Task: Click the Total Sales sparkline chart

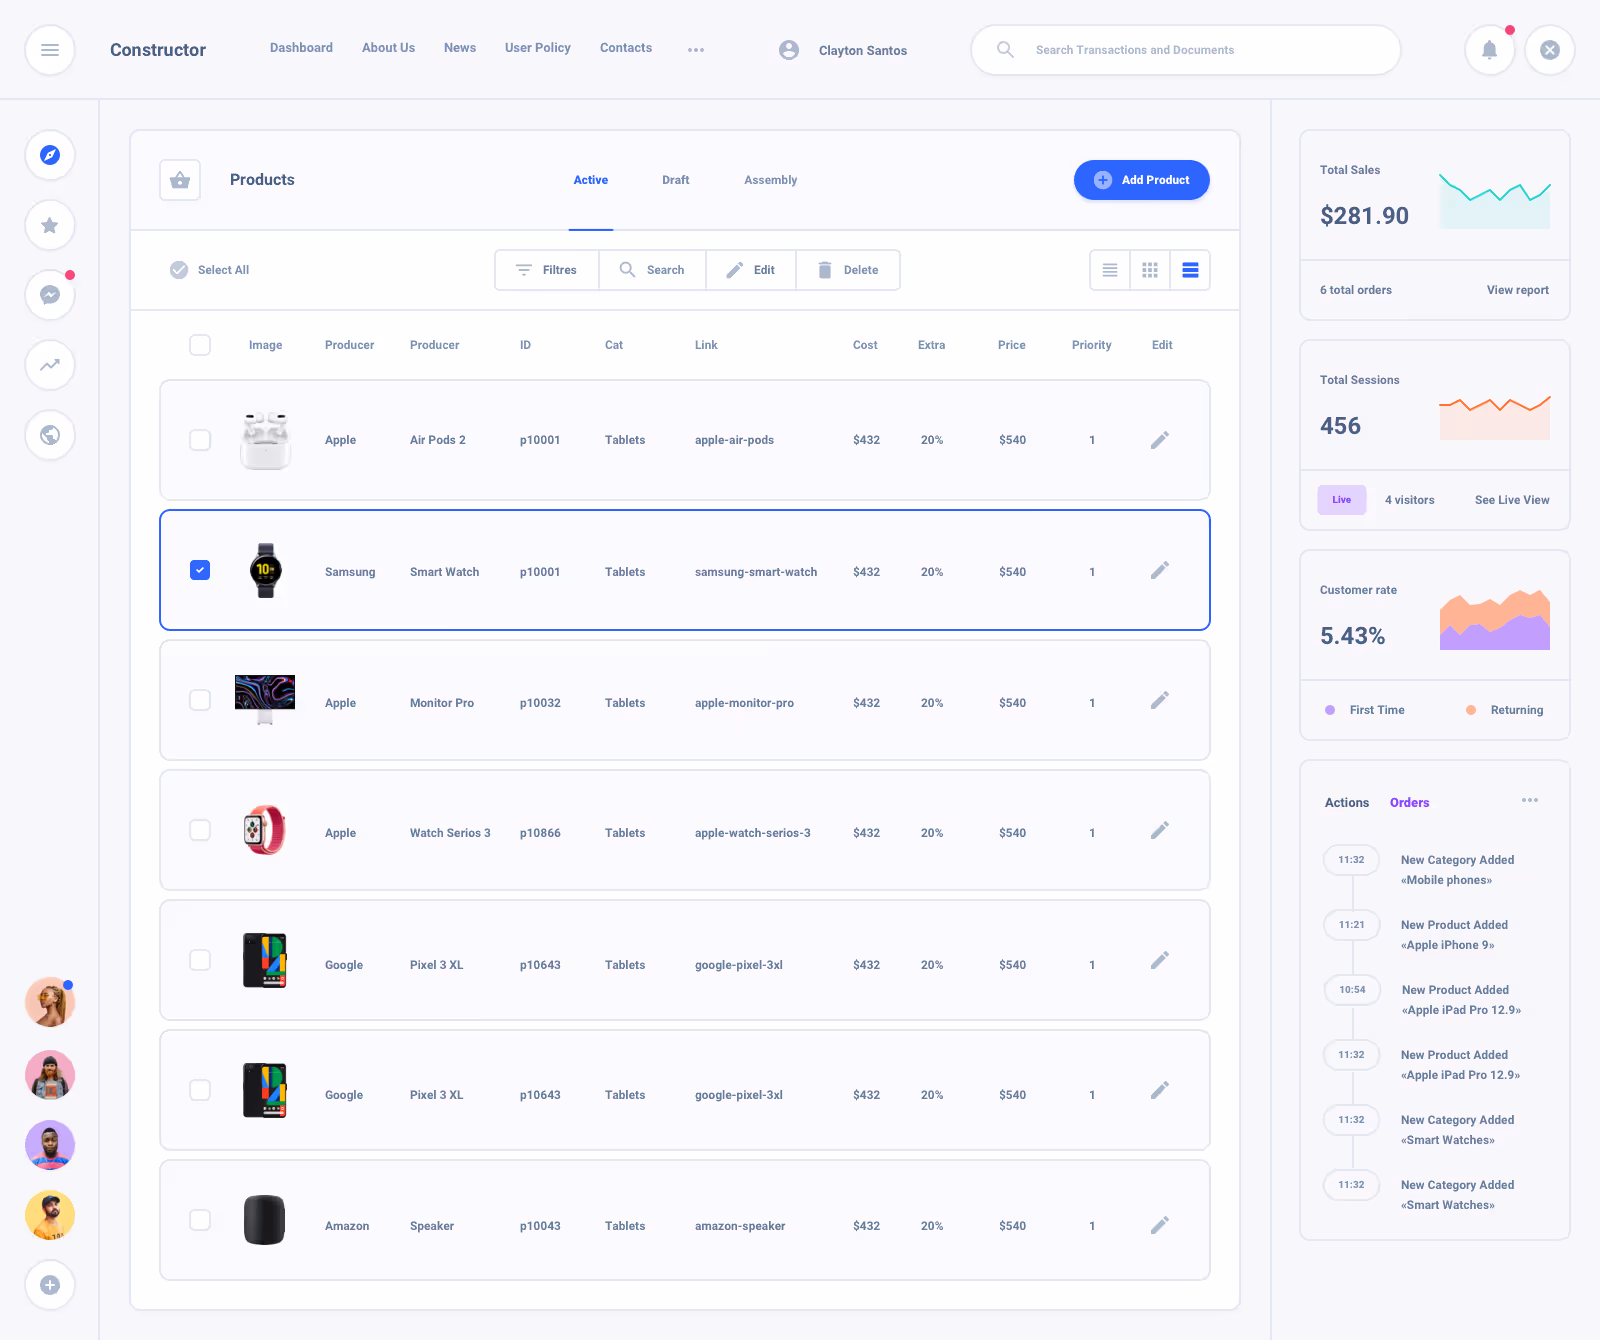Action: pyautogui.click(x=1495, y=200)
